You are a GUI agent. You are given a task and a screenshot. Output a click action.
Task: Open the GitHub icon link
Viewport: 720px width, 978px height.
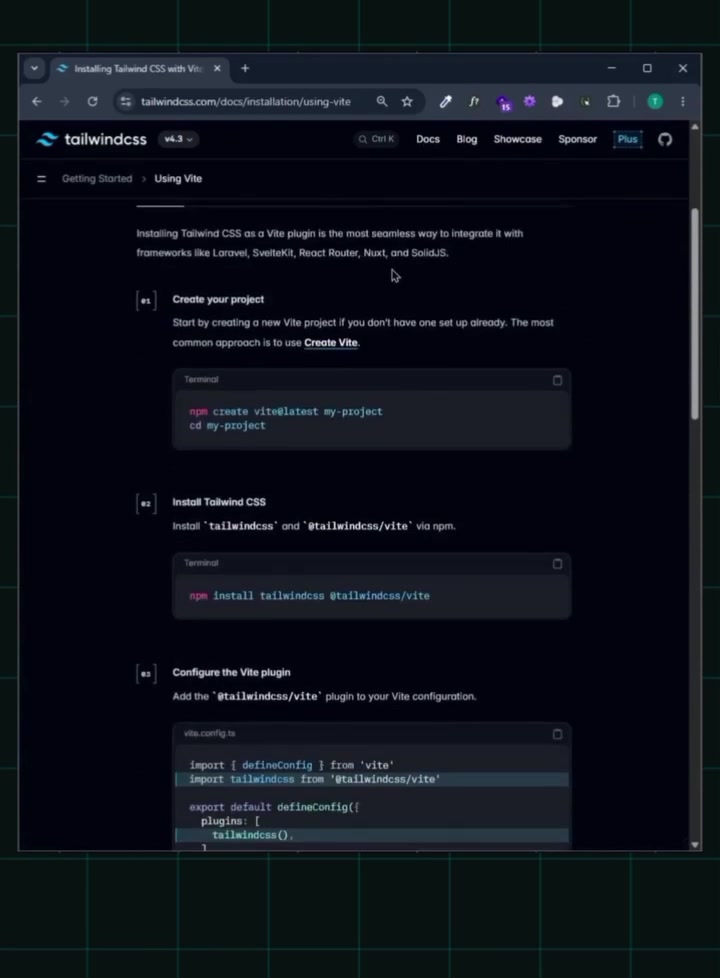coord(665,139)
